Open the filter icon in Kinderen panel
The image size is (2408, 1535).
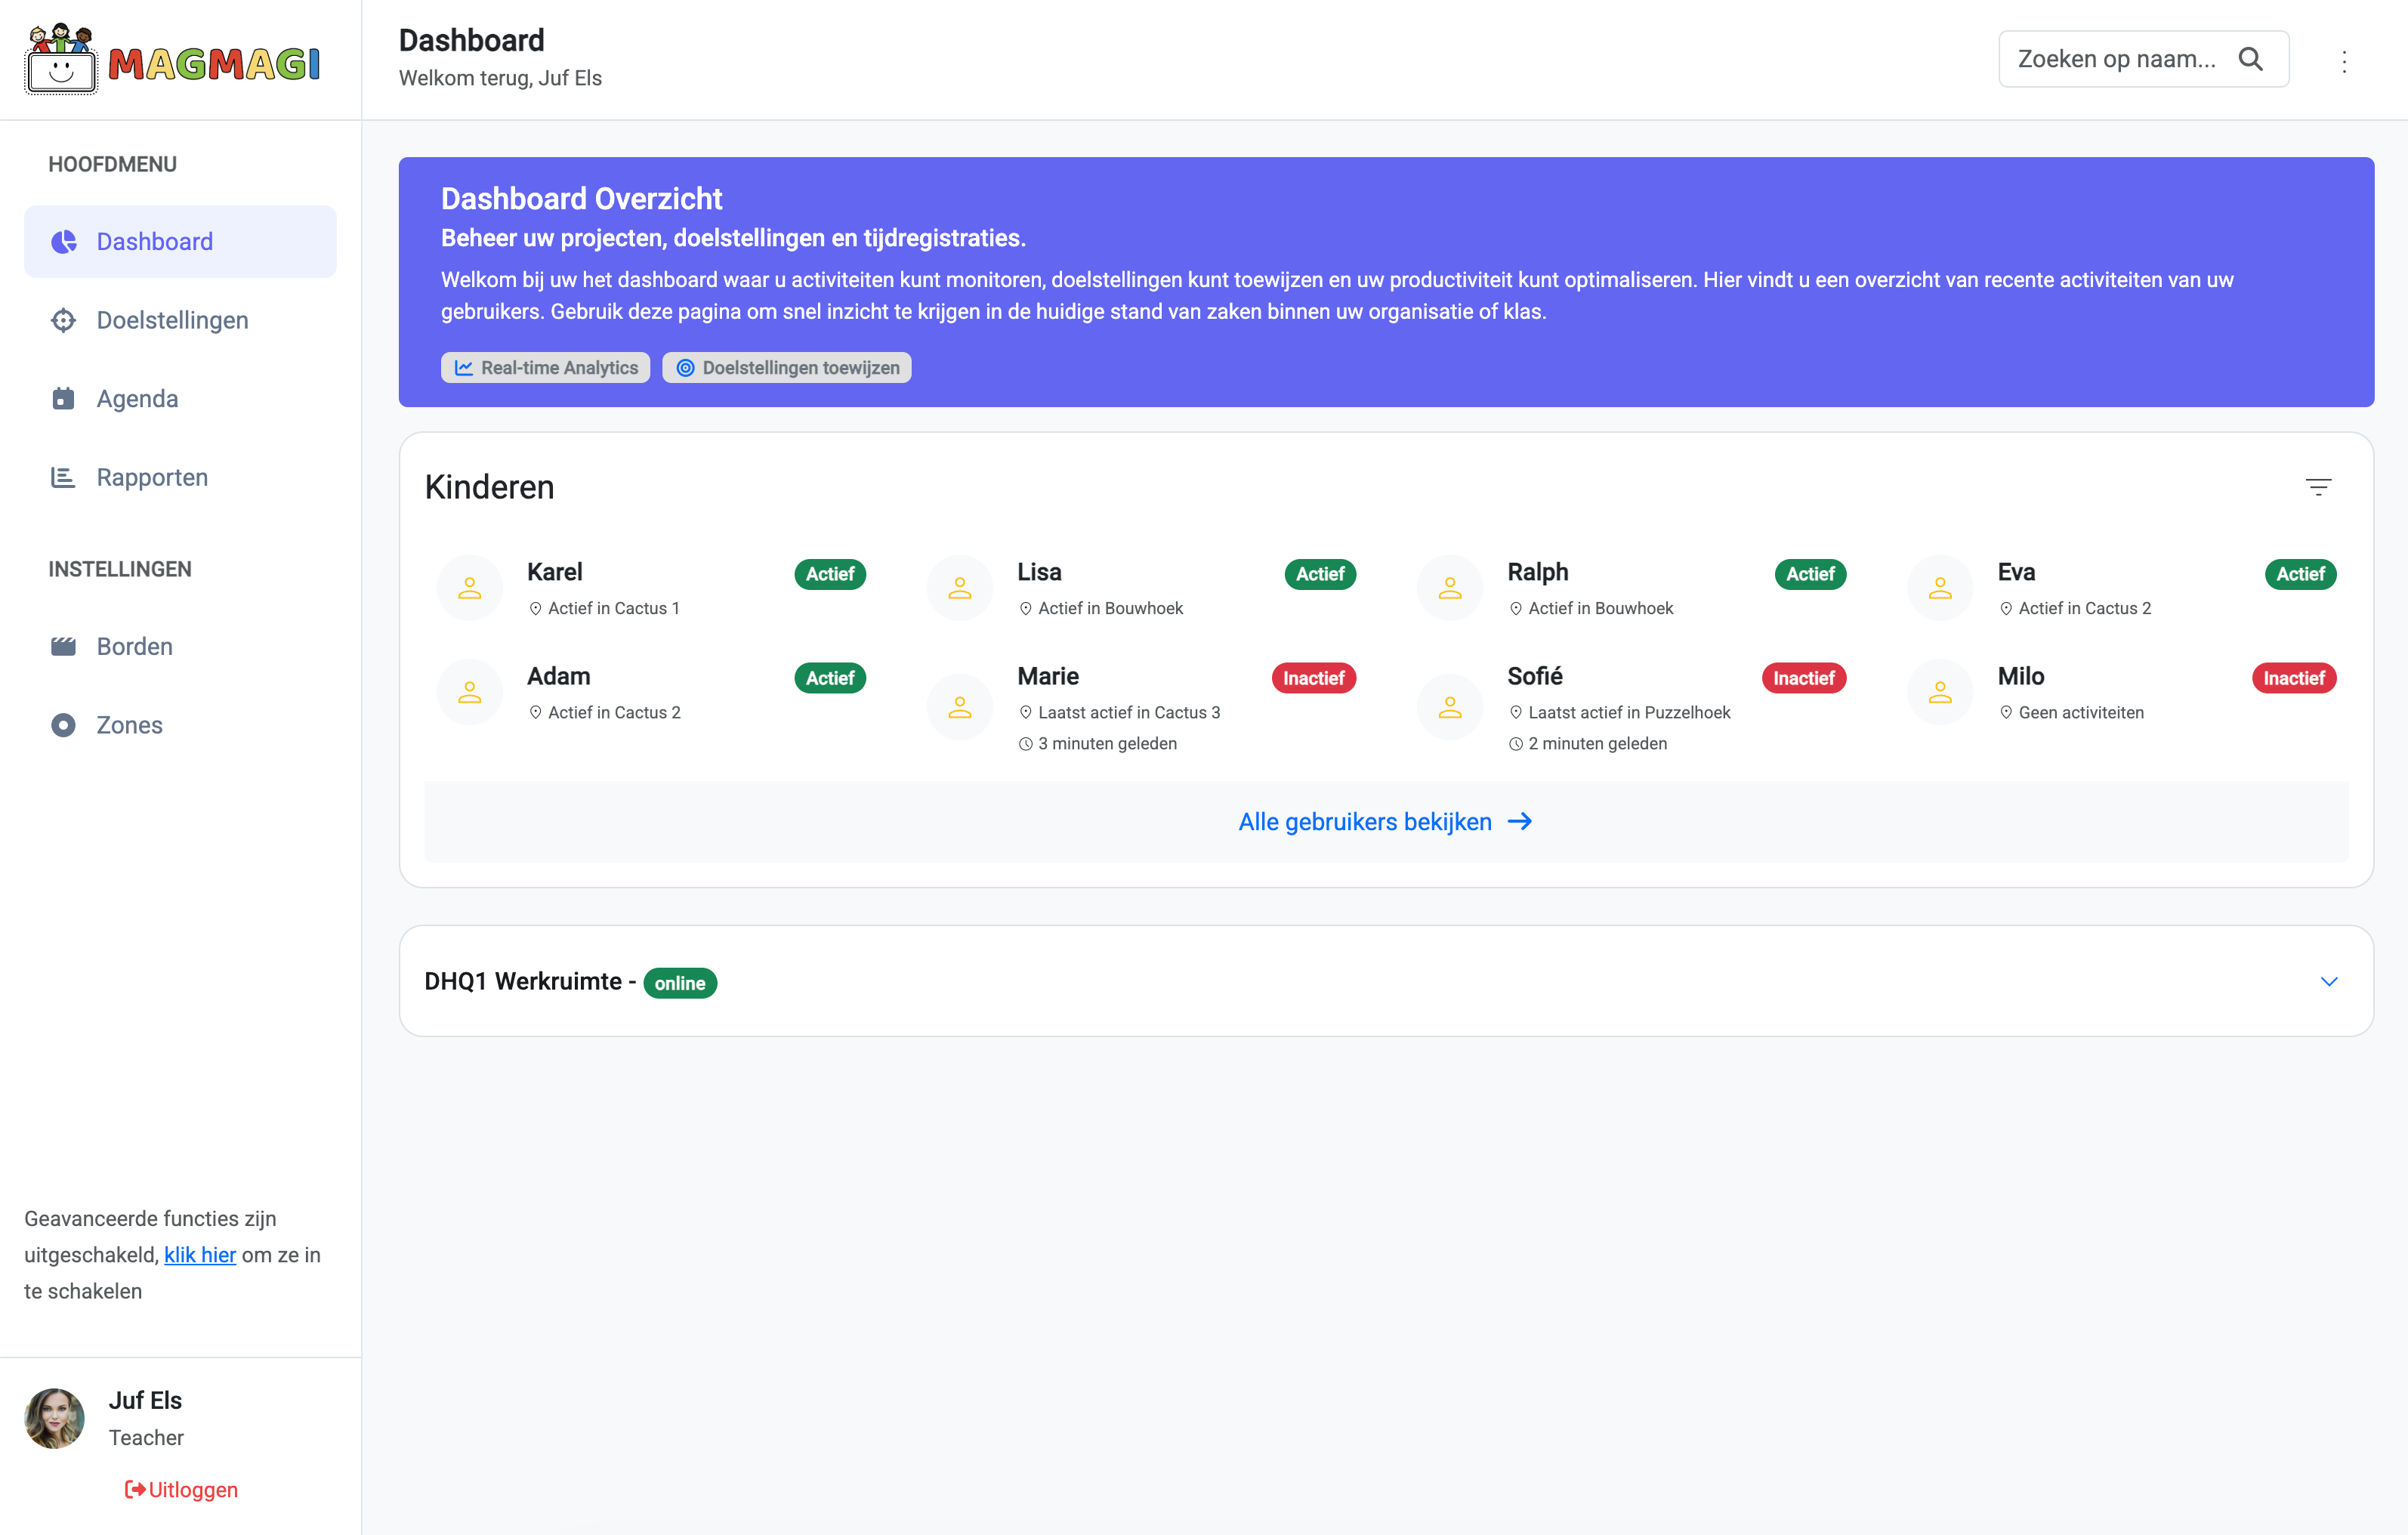pos(2320,487)
